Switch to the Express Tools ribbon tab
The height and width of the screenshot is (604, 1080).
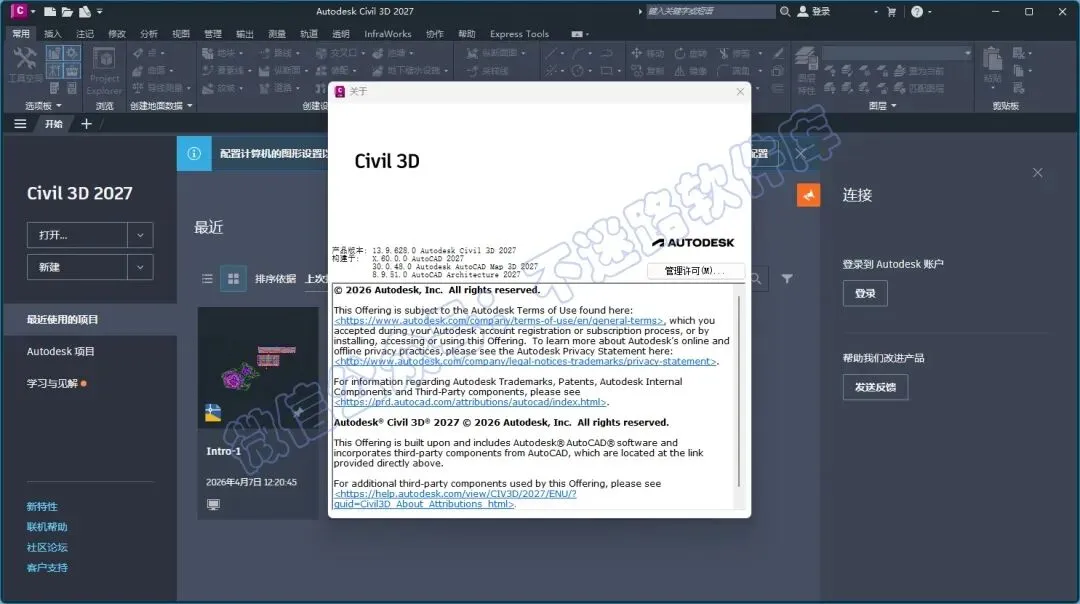pos(519,34)
